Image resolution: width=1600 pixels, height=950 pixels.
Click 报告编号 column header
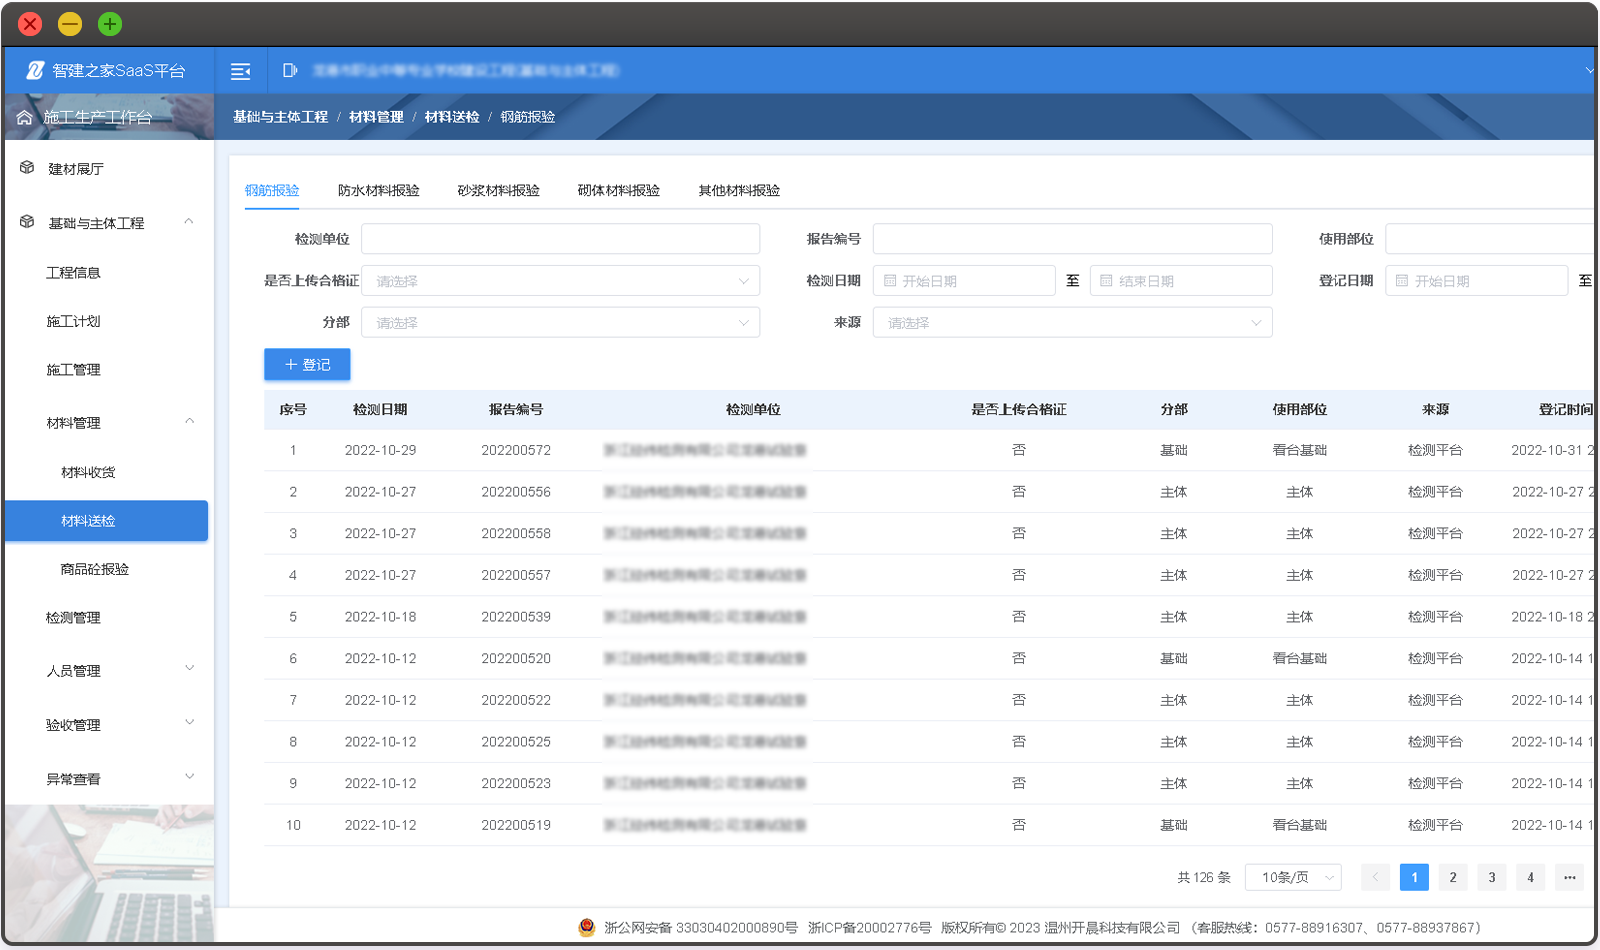516,410
